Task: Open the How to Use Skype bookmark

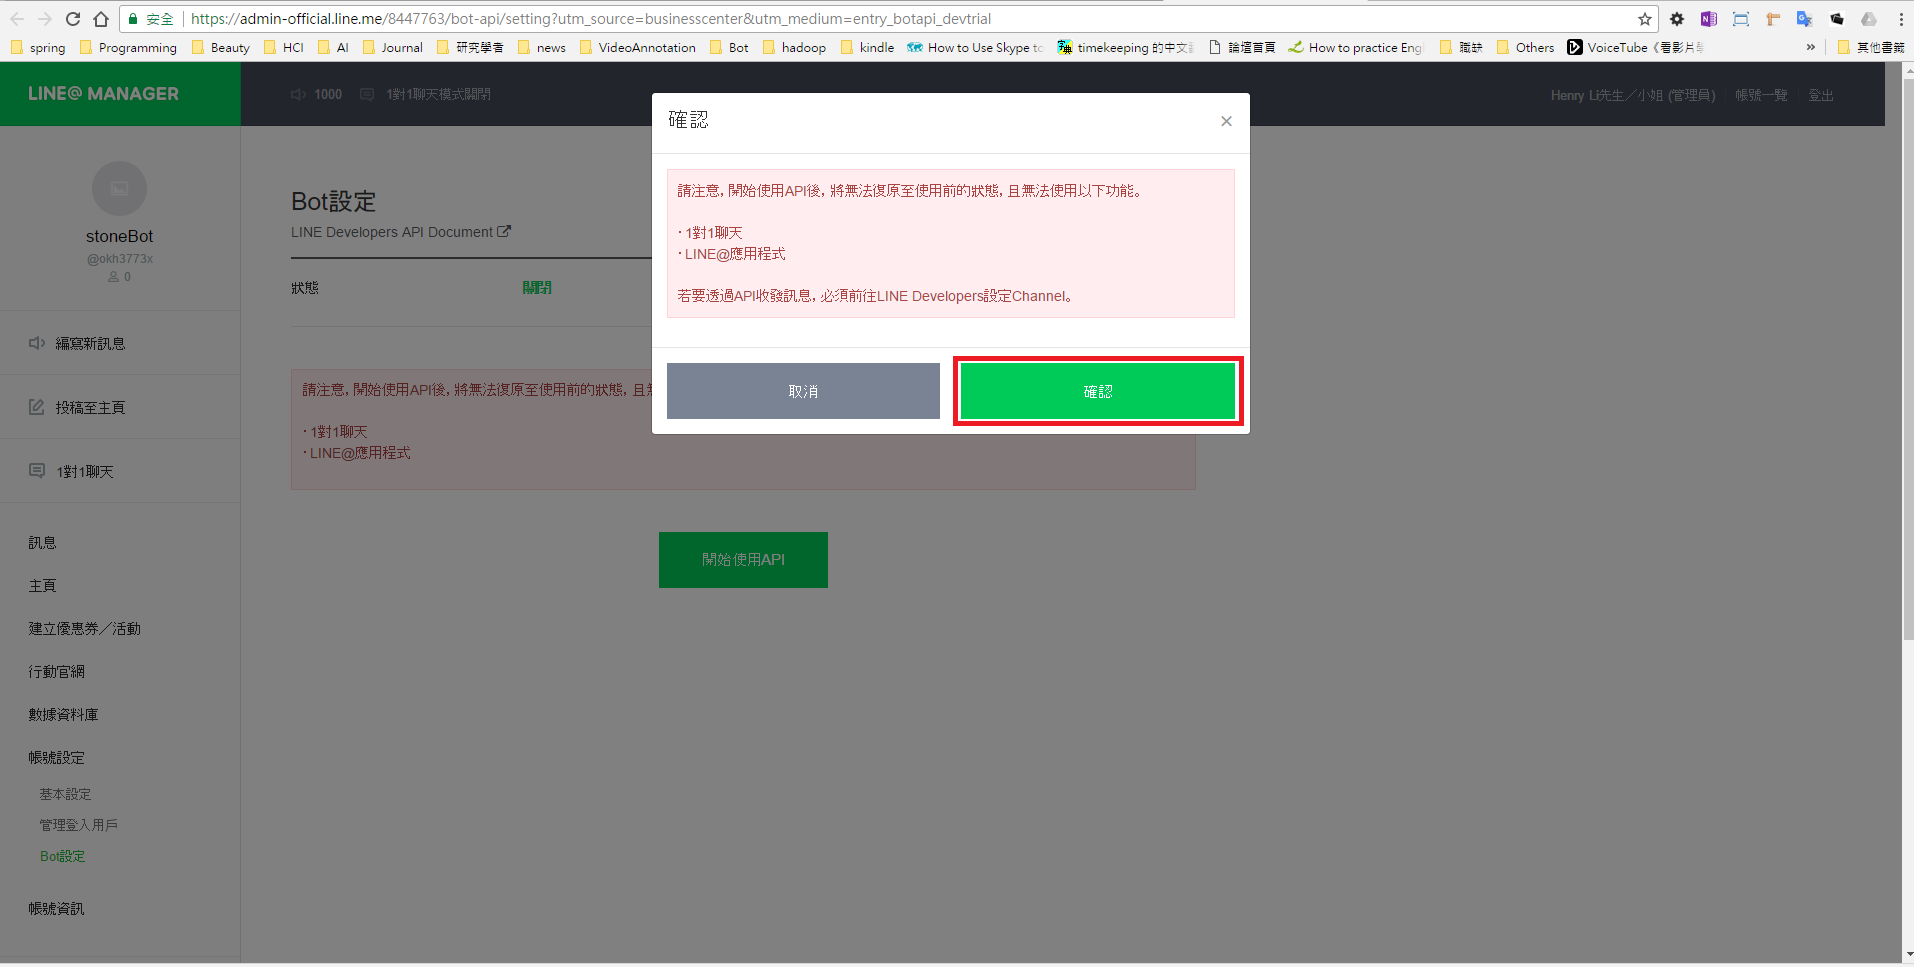Action: pyautogui.click(x=975, y=47)
